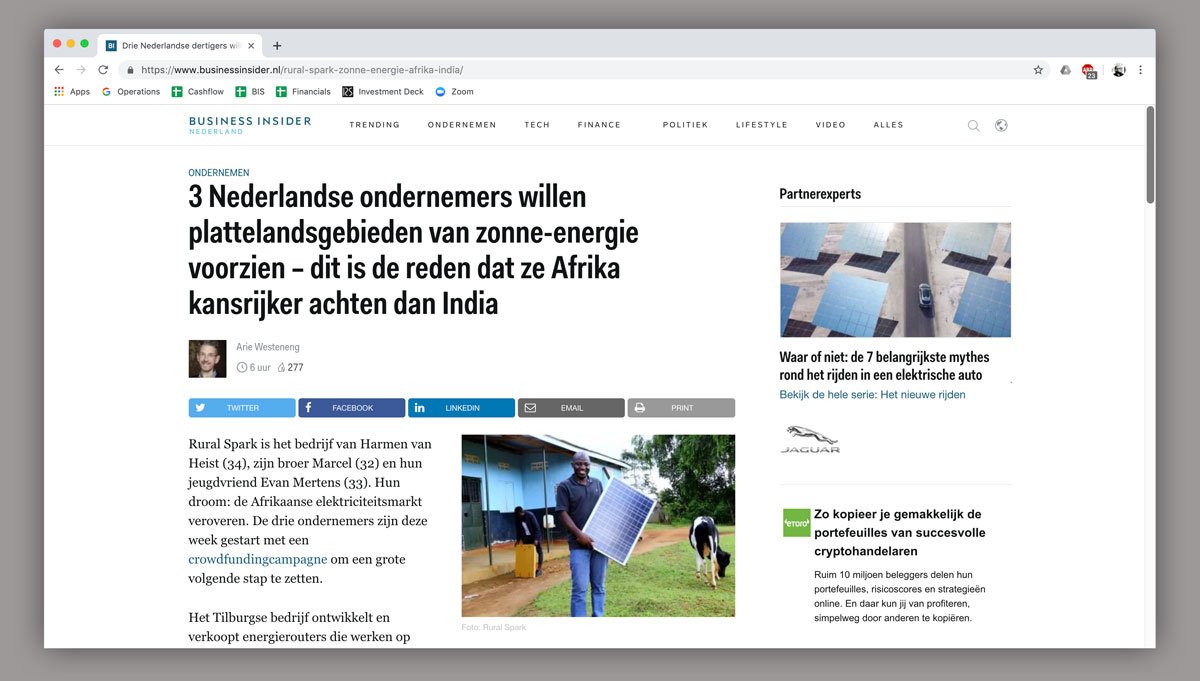Click the globe edition icon

[1001, 125]
